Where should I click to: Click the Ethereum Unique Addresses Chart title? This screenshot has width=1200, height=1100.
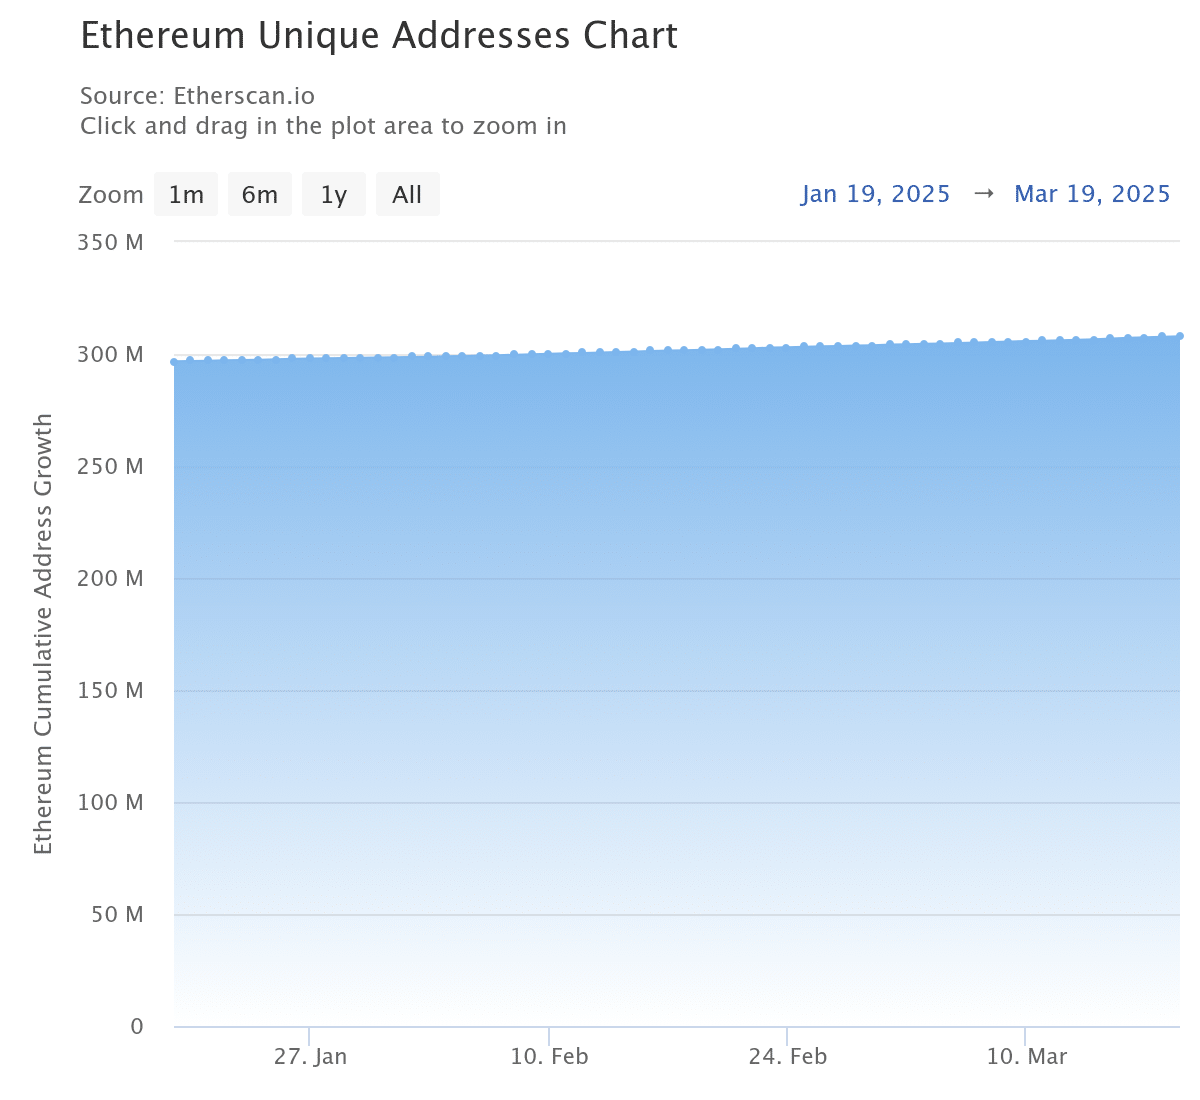[x=379, y=36]
